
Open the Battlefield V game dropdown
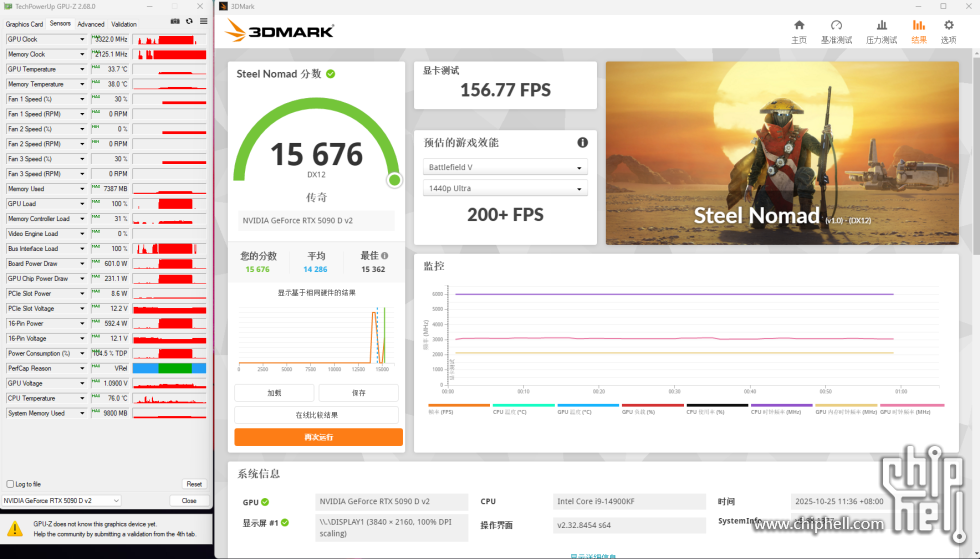click(x=505, y=167)
